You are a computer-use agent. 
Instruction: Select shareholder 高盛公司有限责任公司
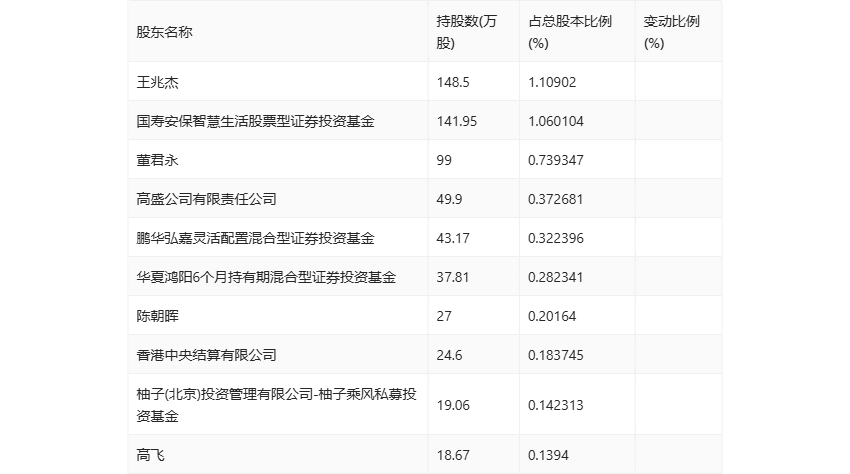pos(207,200)
